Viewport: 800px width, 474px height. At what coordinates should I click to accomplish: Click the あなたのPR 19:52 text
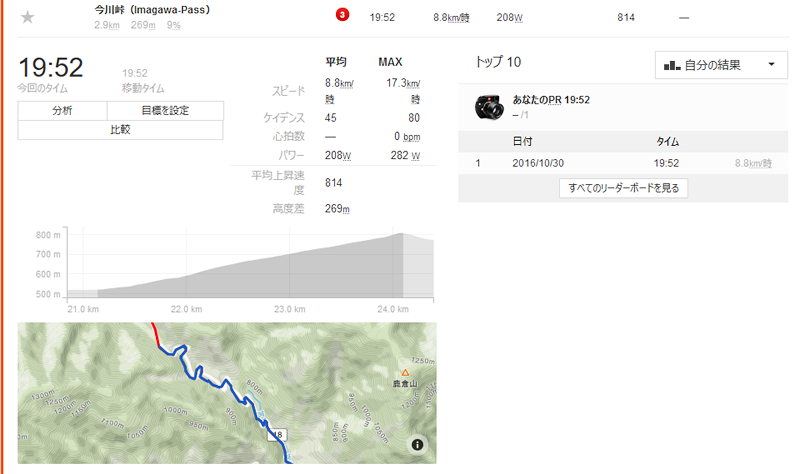[551, 100]
